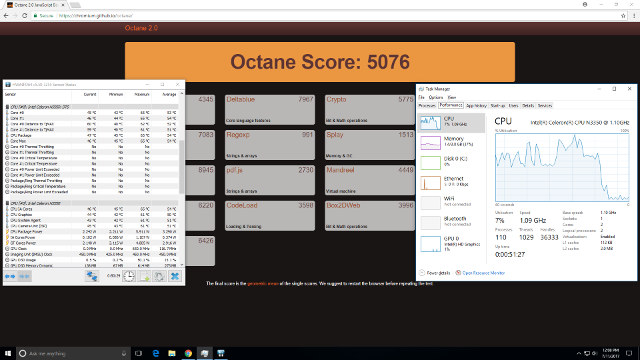Image resolution: width=640 pixels, height=360 pixels.
Task: Open the Options menu in Task Manager
Action: pyautogui.click(x=436, y=97)
